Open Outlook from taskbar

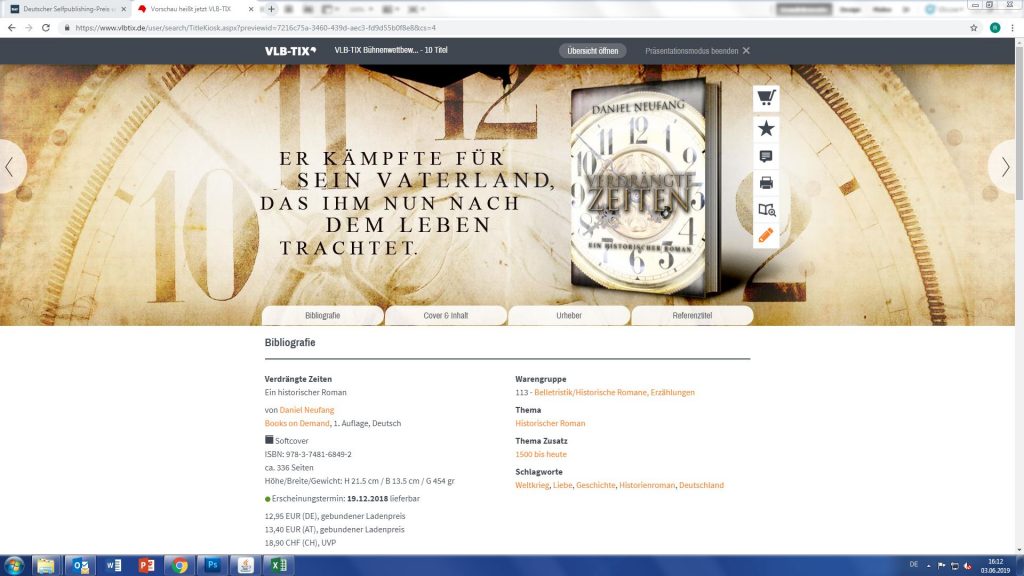[x=80, y=566]
